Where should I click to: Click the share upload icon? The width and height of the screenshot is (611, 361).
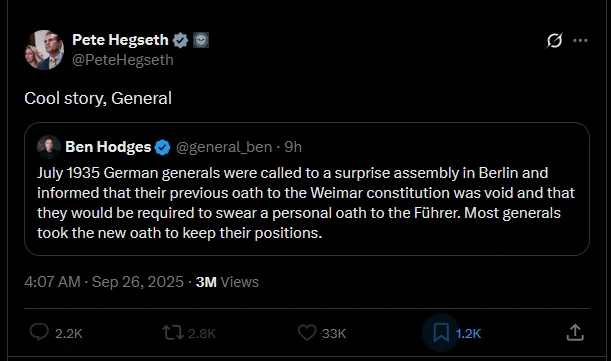[x=575, y=333]
